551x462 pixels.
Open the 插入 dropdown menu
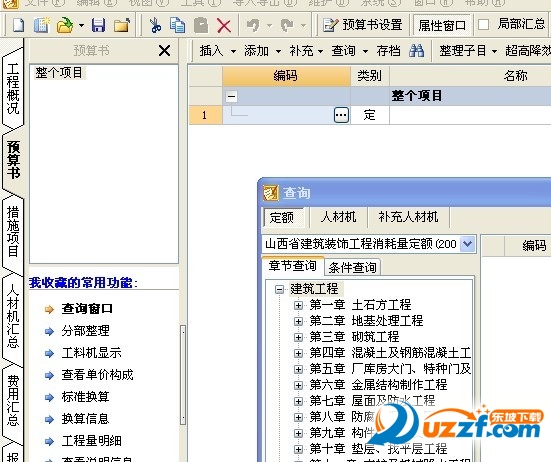(x=218, y=51)
